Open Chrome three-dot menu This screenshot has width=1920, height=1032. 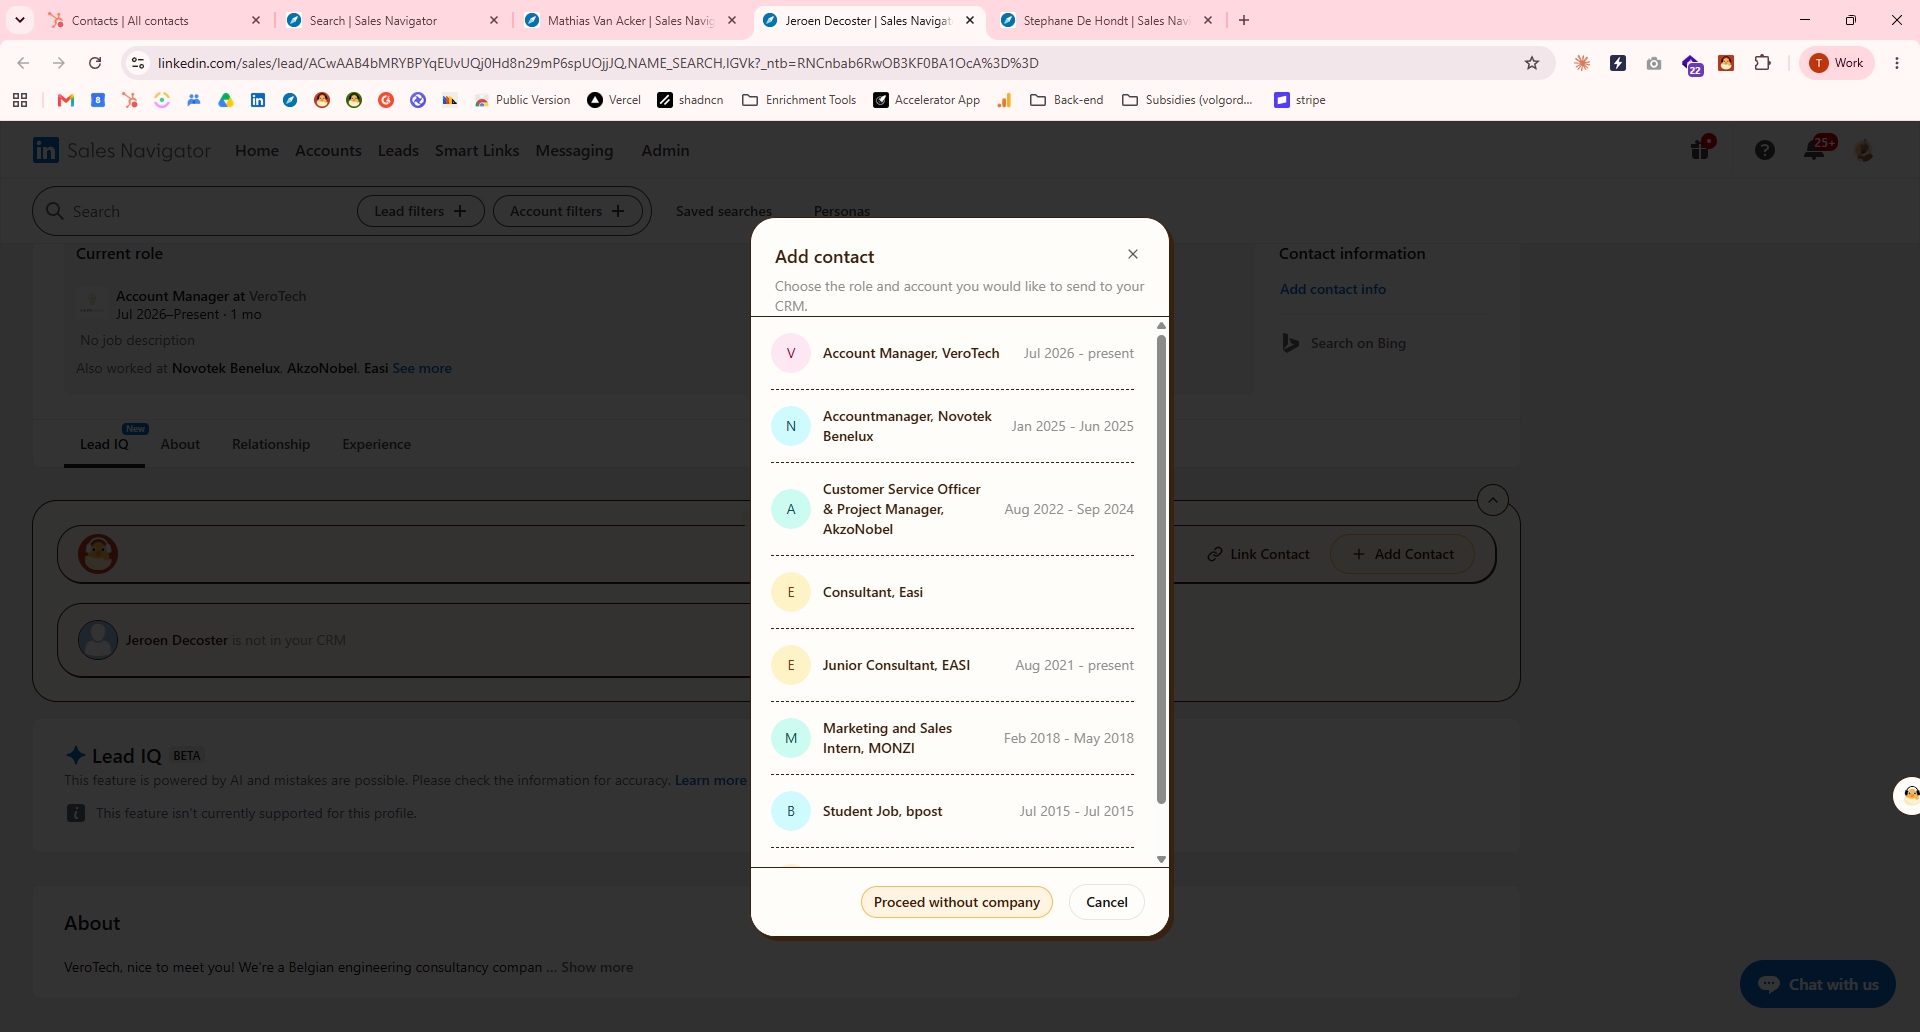(1897, 63)
